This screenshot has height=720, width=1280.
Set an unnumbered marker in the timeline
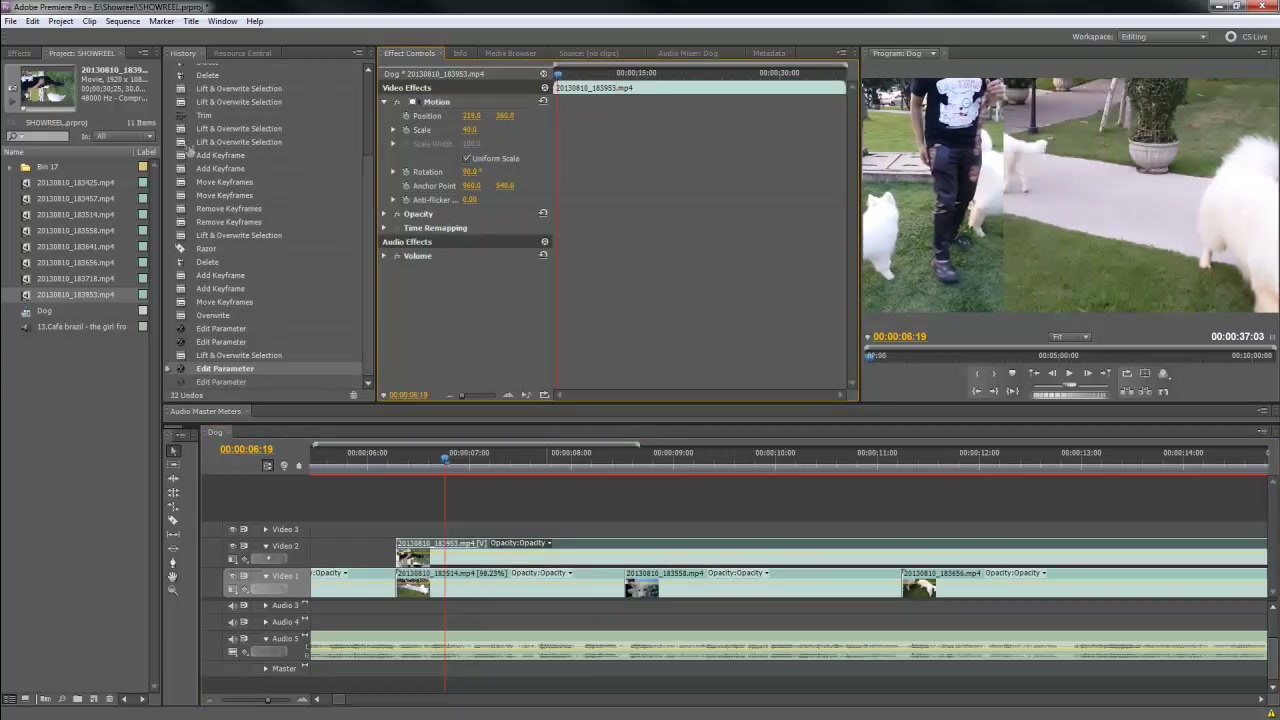point(298,465)
